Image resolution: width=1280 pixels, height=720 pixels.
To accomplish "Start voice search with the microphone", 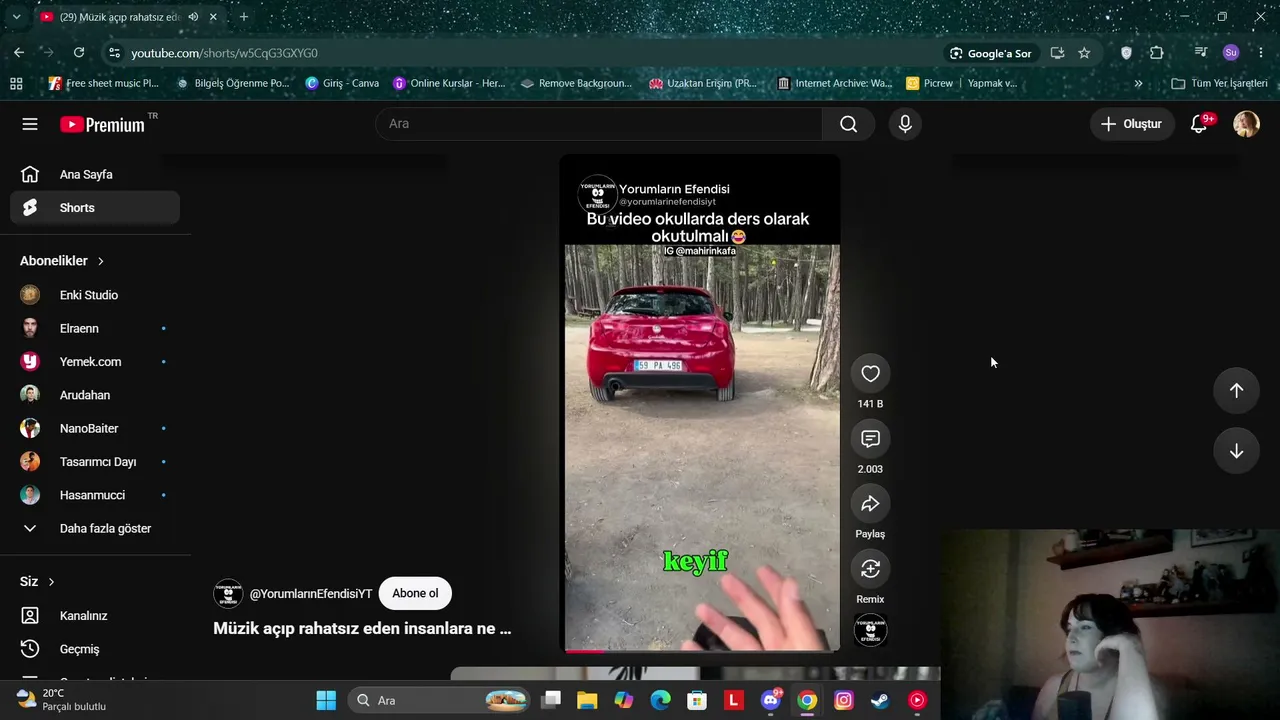I will coord(905,124).
